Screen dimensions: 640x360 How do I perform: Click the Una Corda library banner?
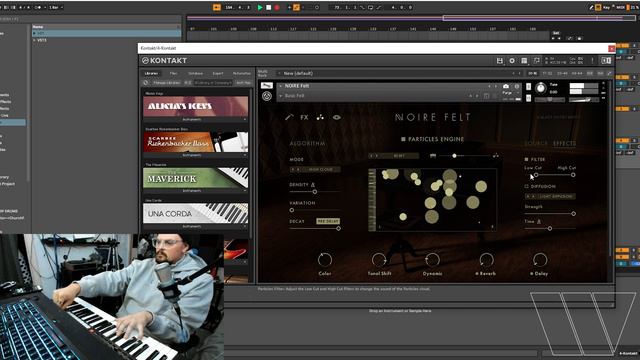pyautogui.click(x=196, y=213)
